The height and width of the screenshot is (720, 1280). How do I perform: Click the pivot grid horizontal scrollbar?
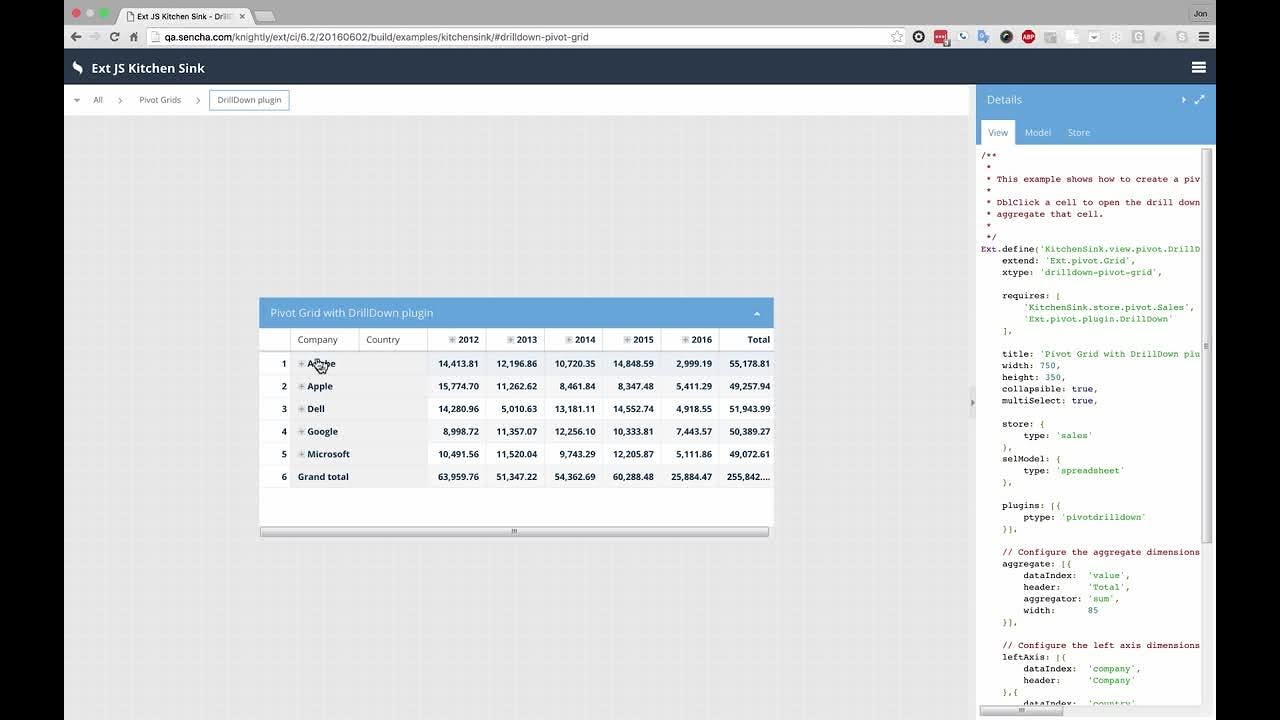(x=514, y=532)
